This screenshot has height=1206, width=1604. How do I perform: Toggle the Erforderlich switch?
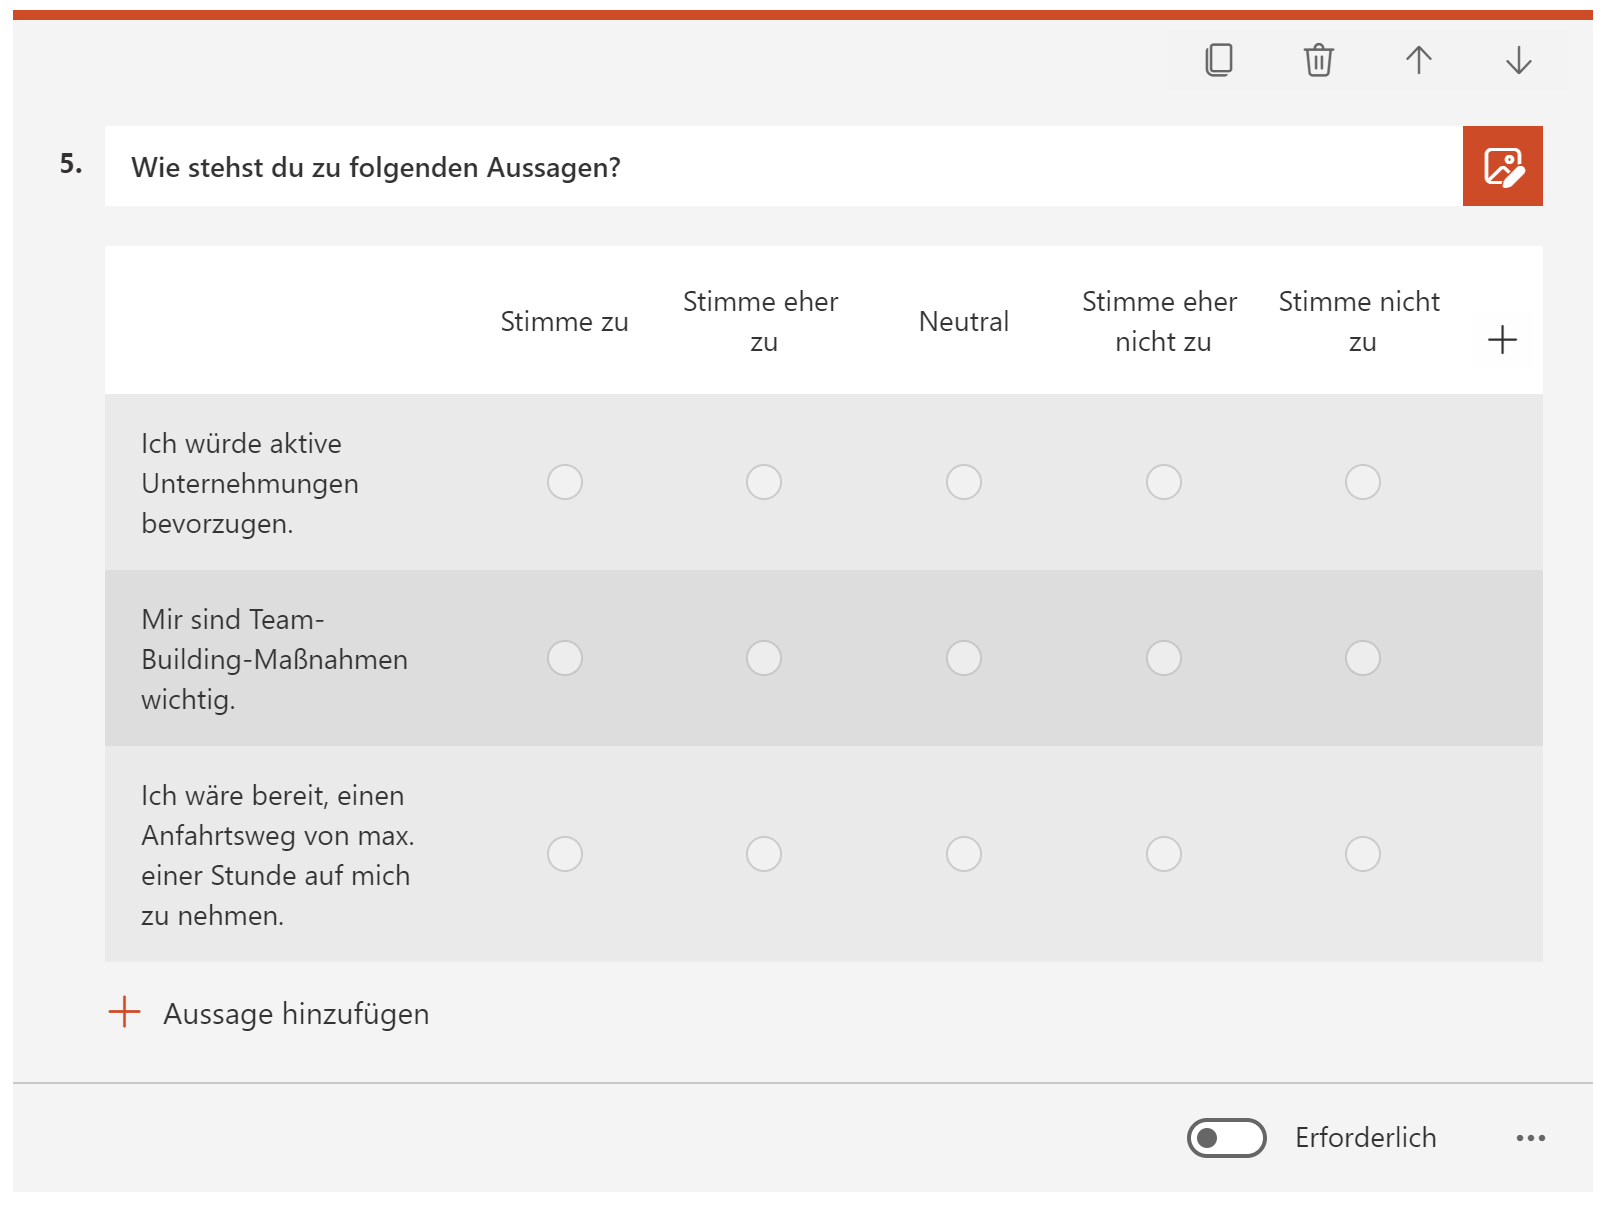pyautogui.click(x=1226, y=1138)
